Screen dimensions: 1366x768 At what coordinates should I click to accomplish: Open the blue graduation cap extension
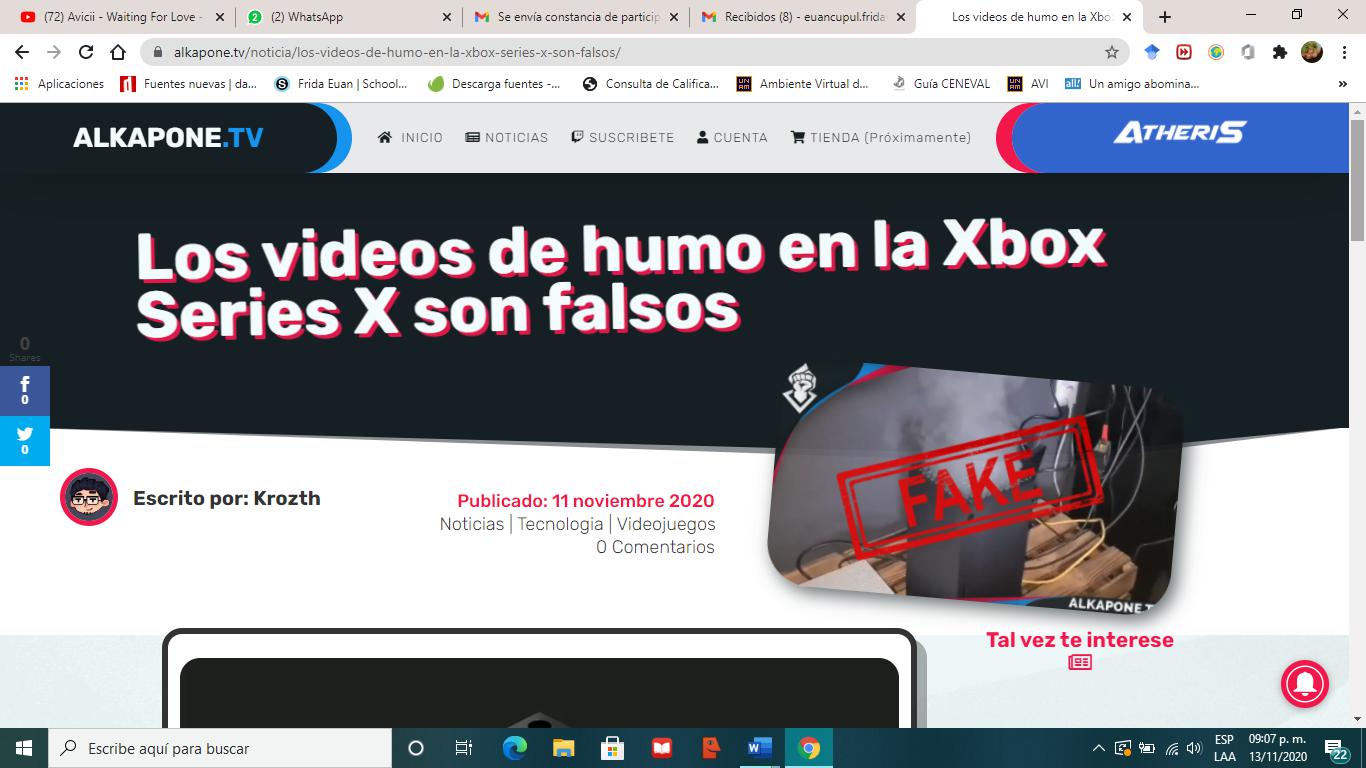pyautogui.click(x=1152, y=52)
